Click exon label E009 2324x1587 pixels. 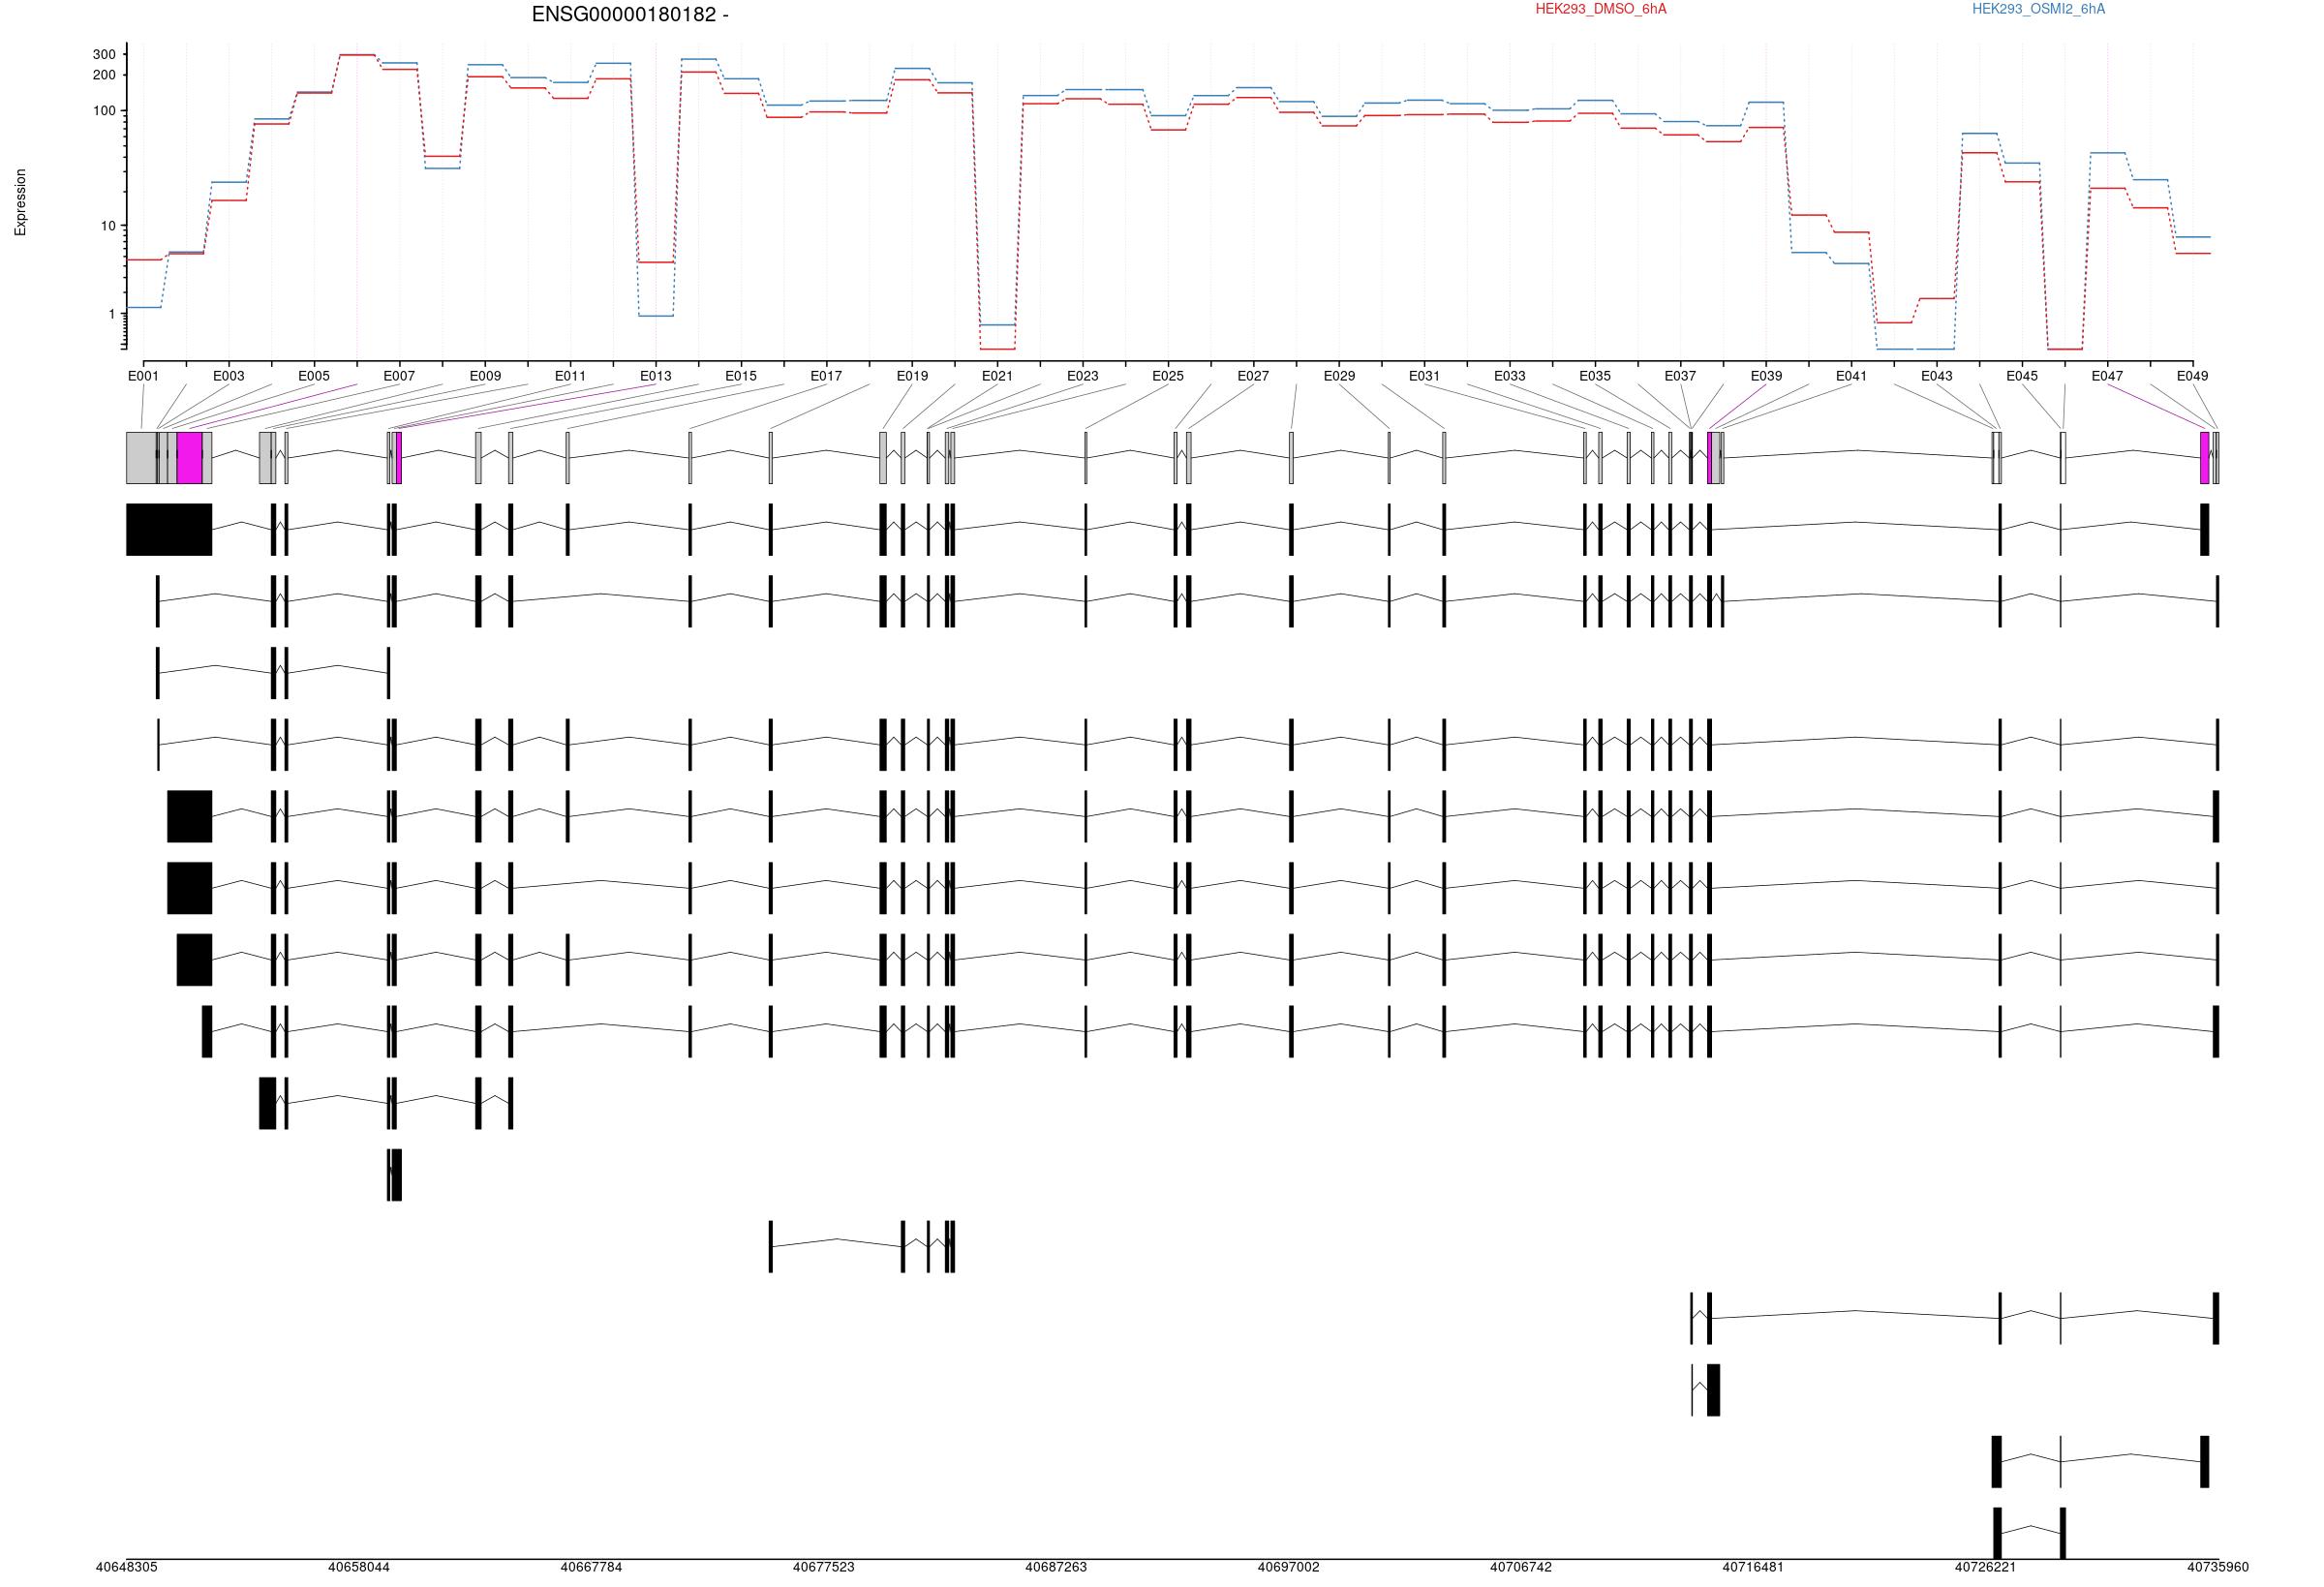pos(485,376)
